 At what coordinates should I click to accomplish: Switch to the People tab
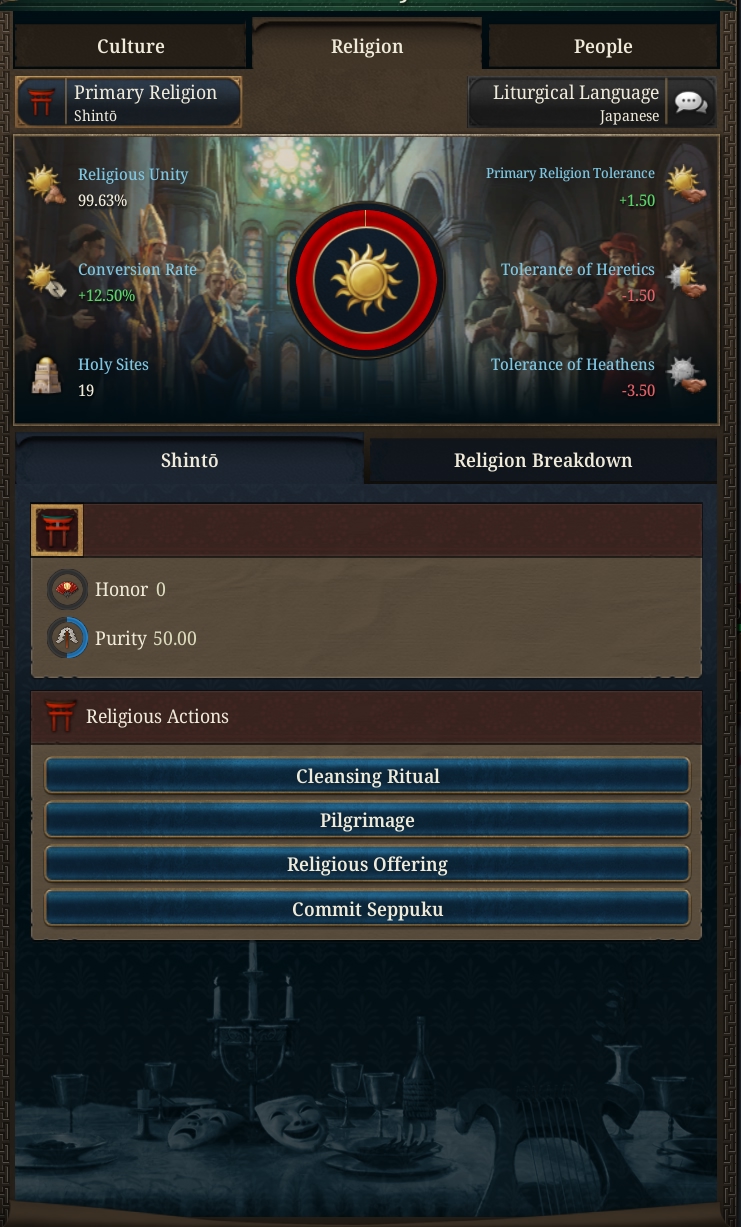tap(603, 46)
